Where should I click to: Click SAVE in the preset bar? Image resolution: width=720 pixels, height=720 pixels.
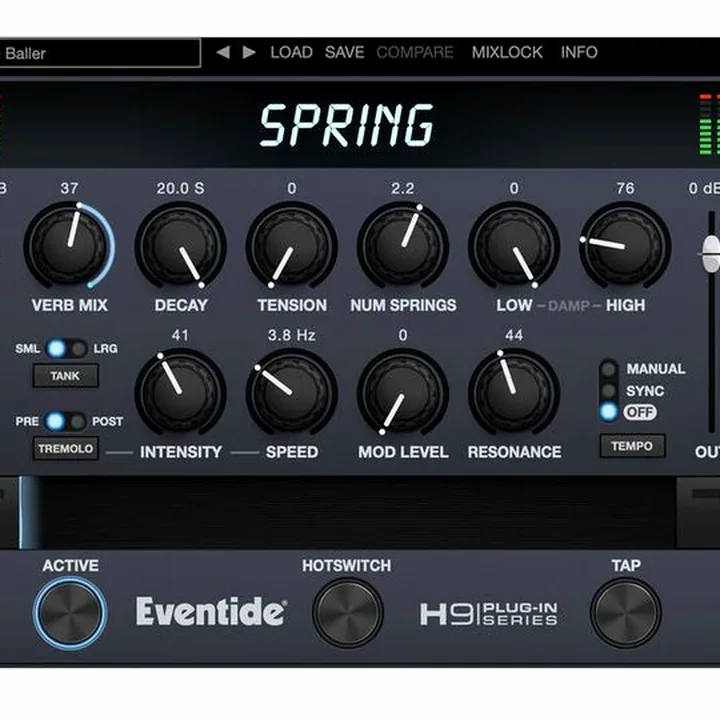click(x=344, y=52)
